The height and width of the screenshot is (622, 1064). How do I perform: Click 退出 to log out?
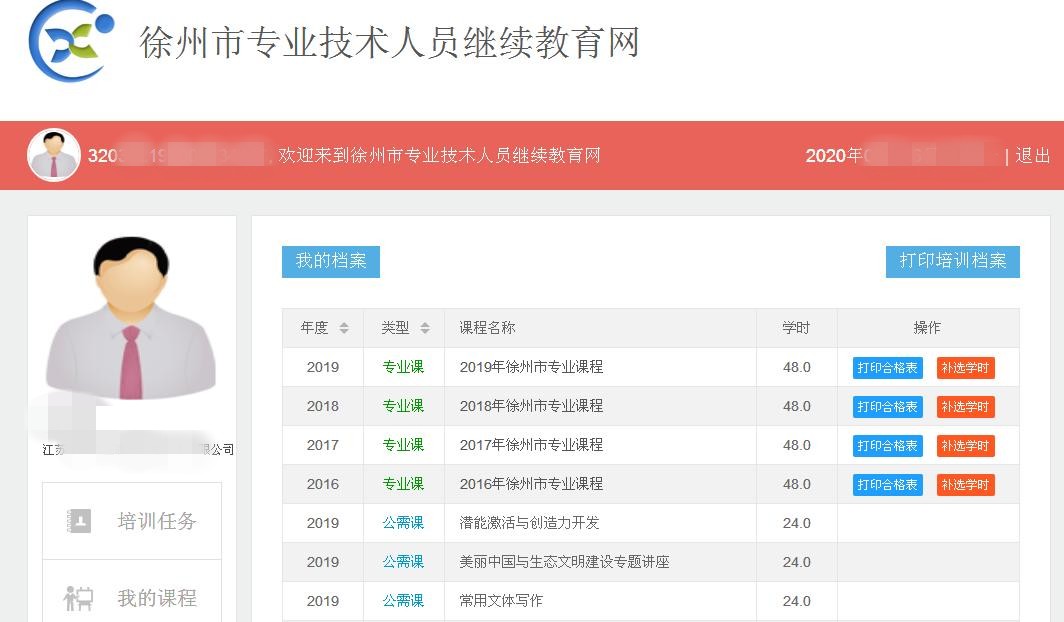(x=1033, y=156)
